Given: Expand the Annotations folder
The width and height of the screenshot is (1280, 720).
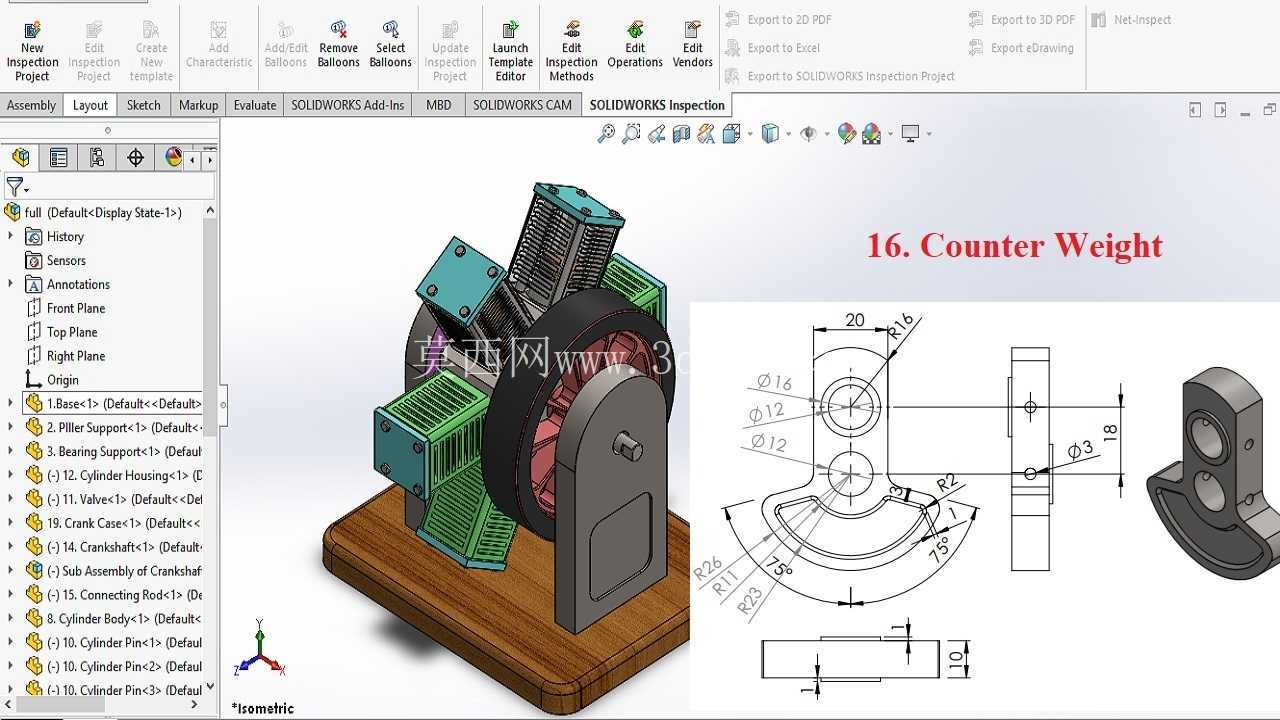Looking at the screenshot, I should point(11,284).
